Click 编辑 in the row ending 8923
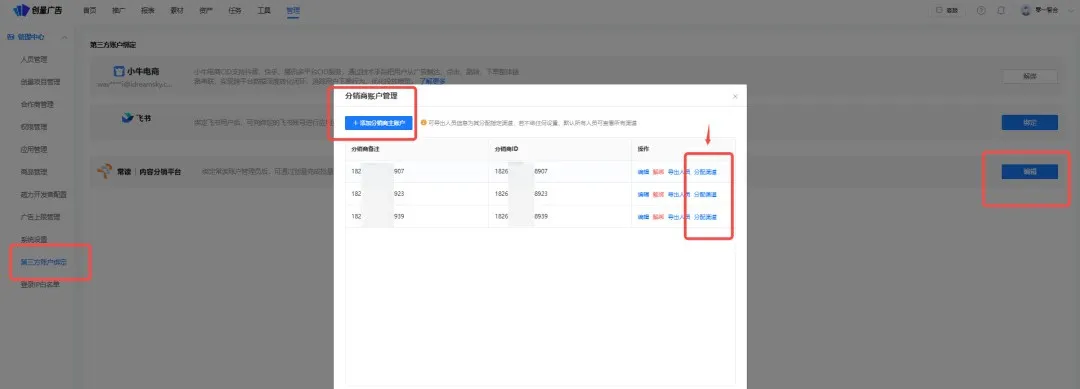1080x389 pixels. click(643, 195)
